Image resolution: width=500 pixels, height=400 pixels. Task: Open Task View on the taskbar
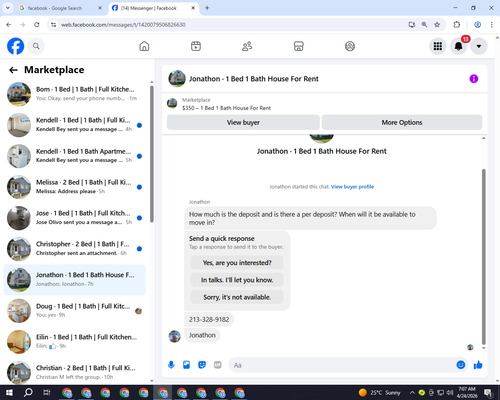[x=47, y=393]
